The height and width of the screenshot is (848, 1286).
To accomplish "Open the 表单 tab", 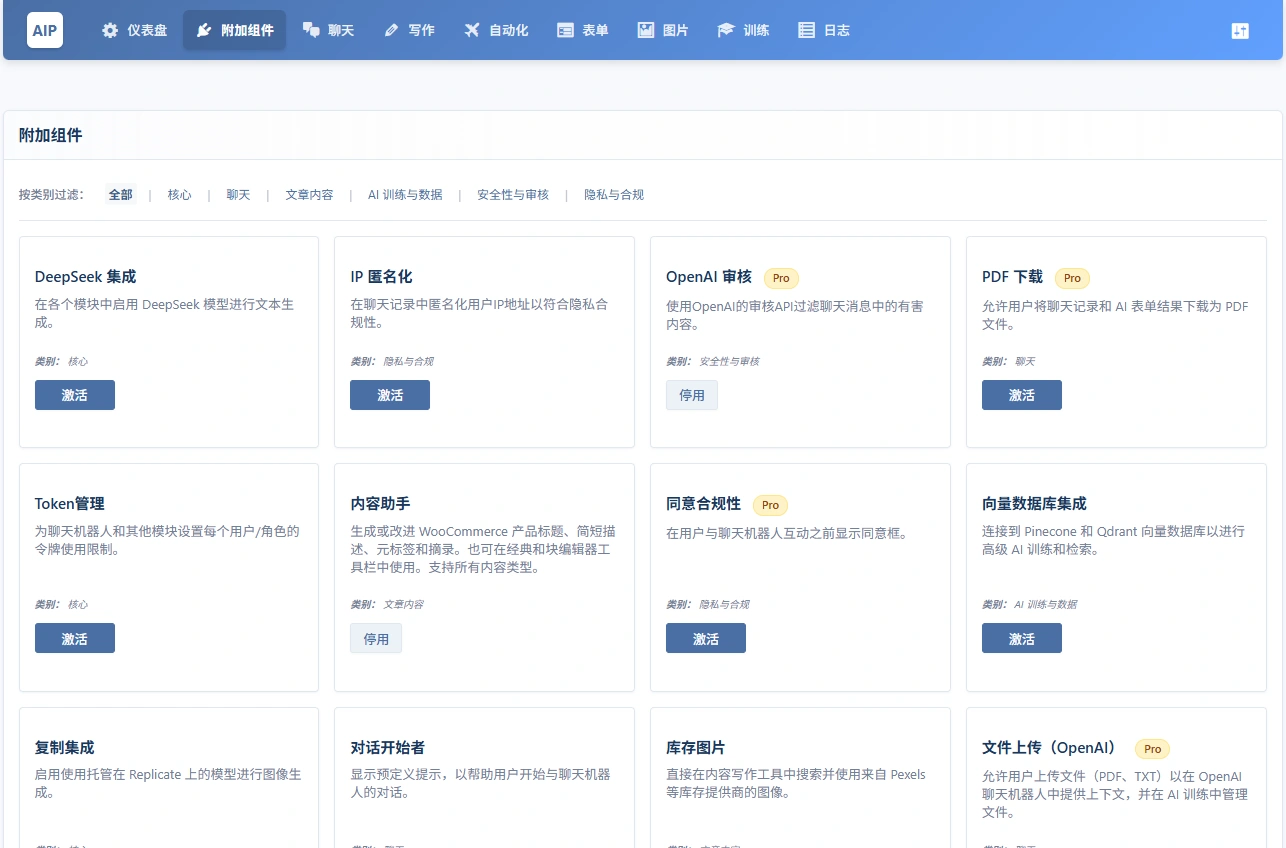I will [x=583, y=30].
